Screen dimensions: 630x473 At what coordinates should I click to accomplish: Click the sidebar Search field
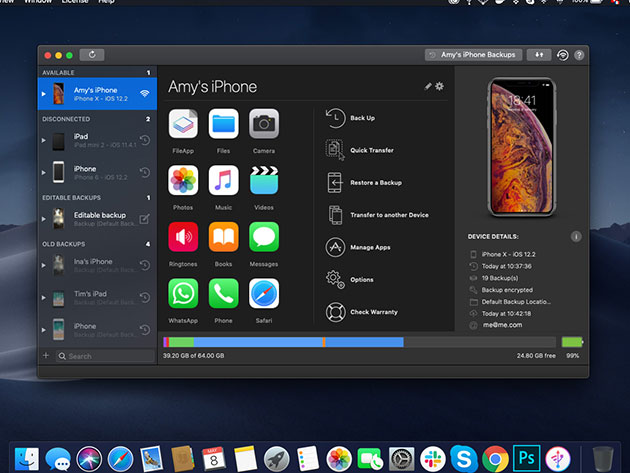click(x=105, y=356)
